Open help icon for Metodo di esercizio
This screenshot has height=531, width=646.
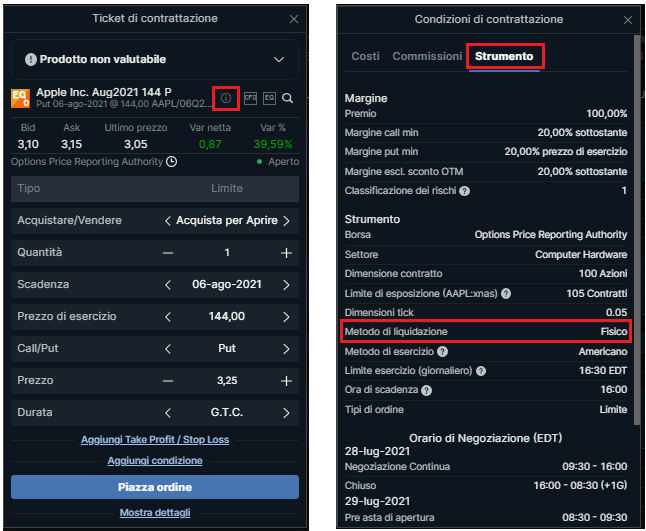[x=442, y=351]
